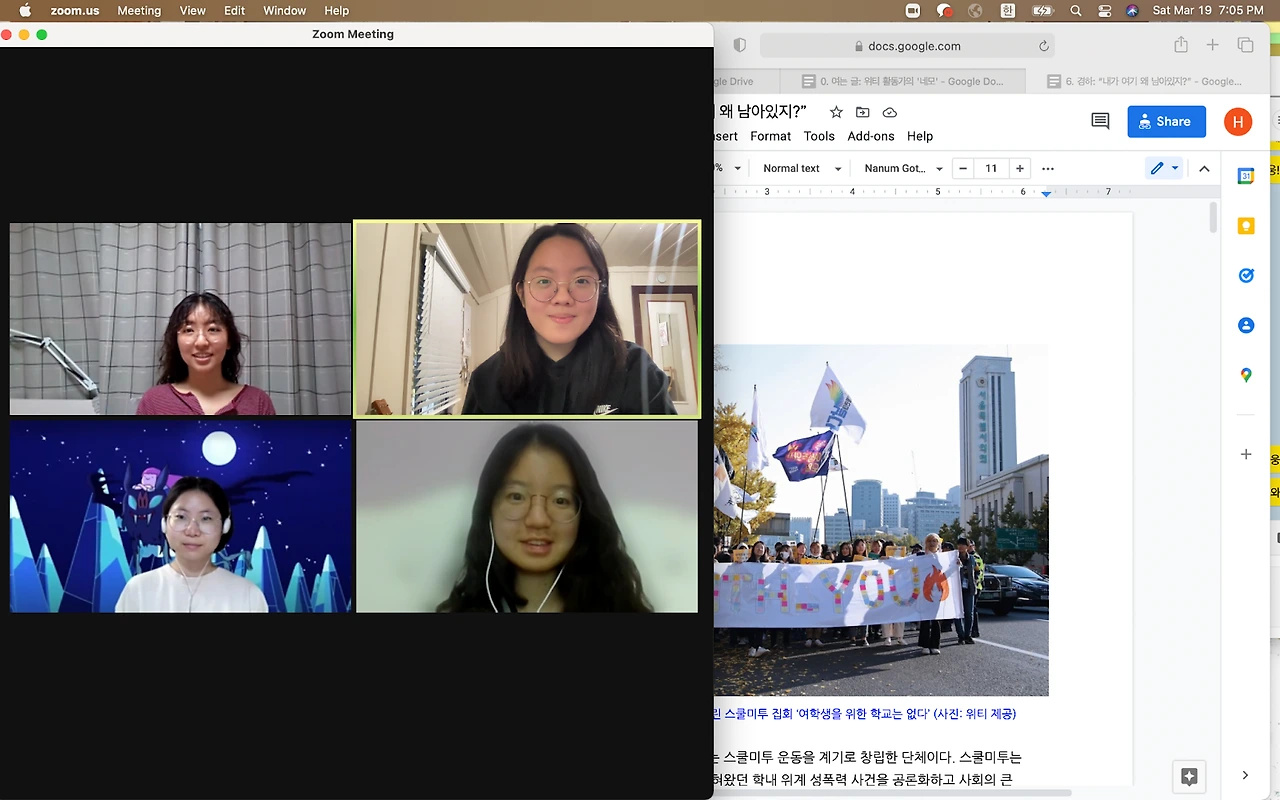Open the zoom percentage dropdown
1280x800 pixels.
tap(729, 168)
